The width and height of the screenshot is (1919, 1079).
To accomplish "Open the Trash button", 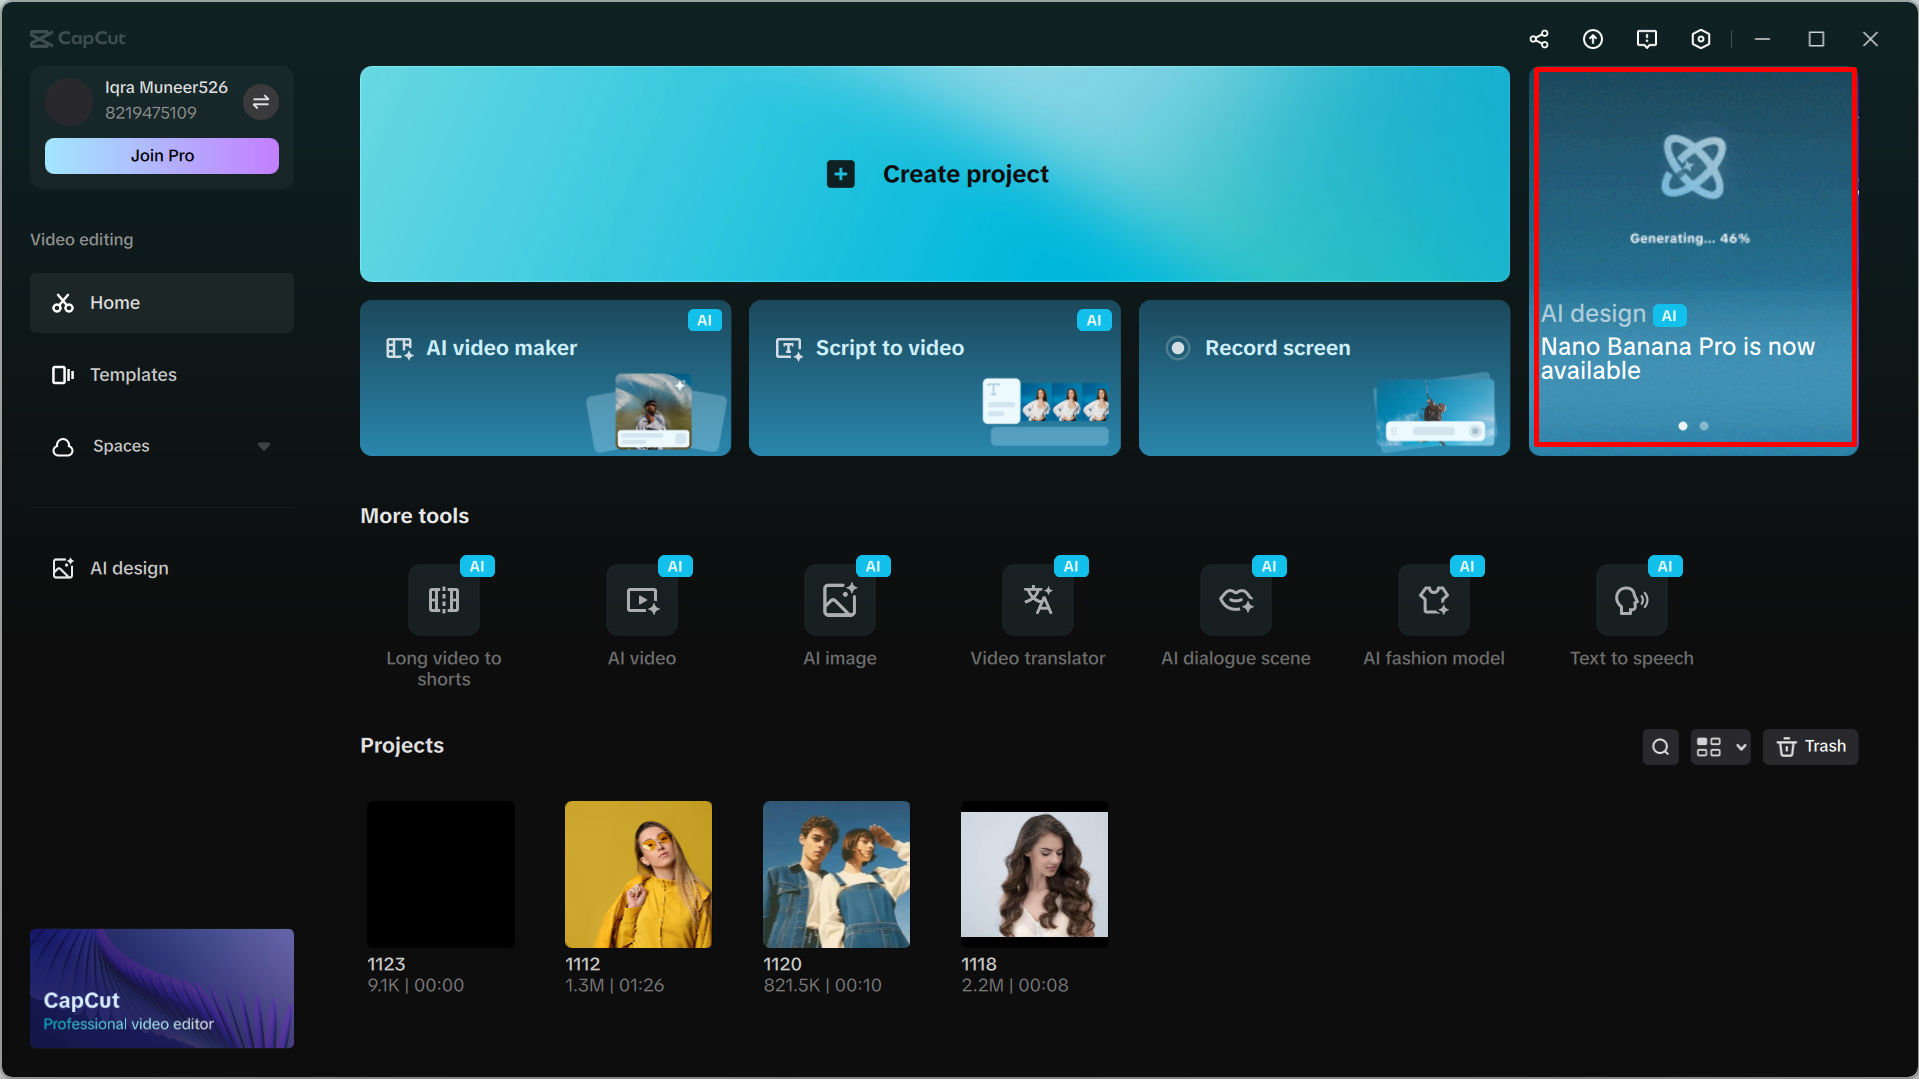I will click(x=1811, y=747).
